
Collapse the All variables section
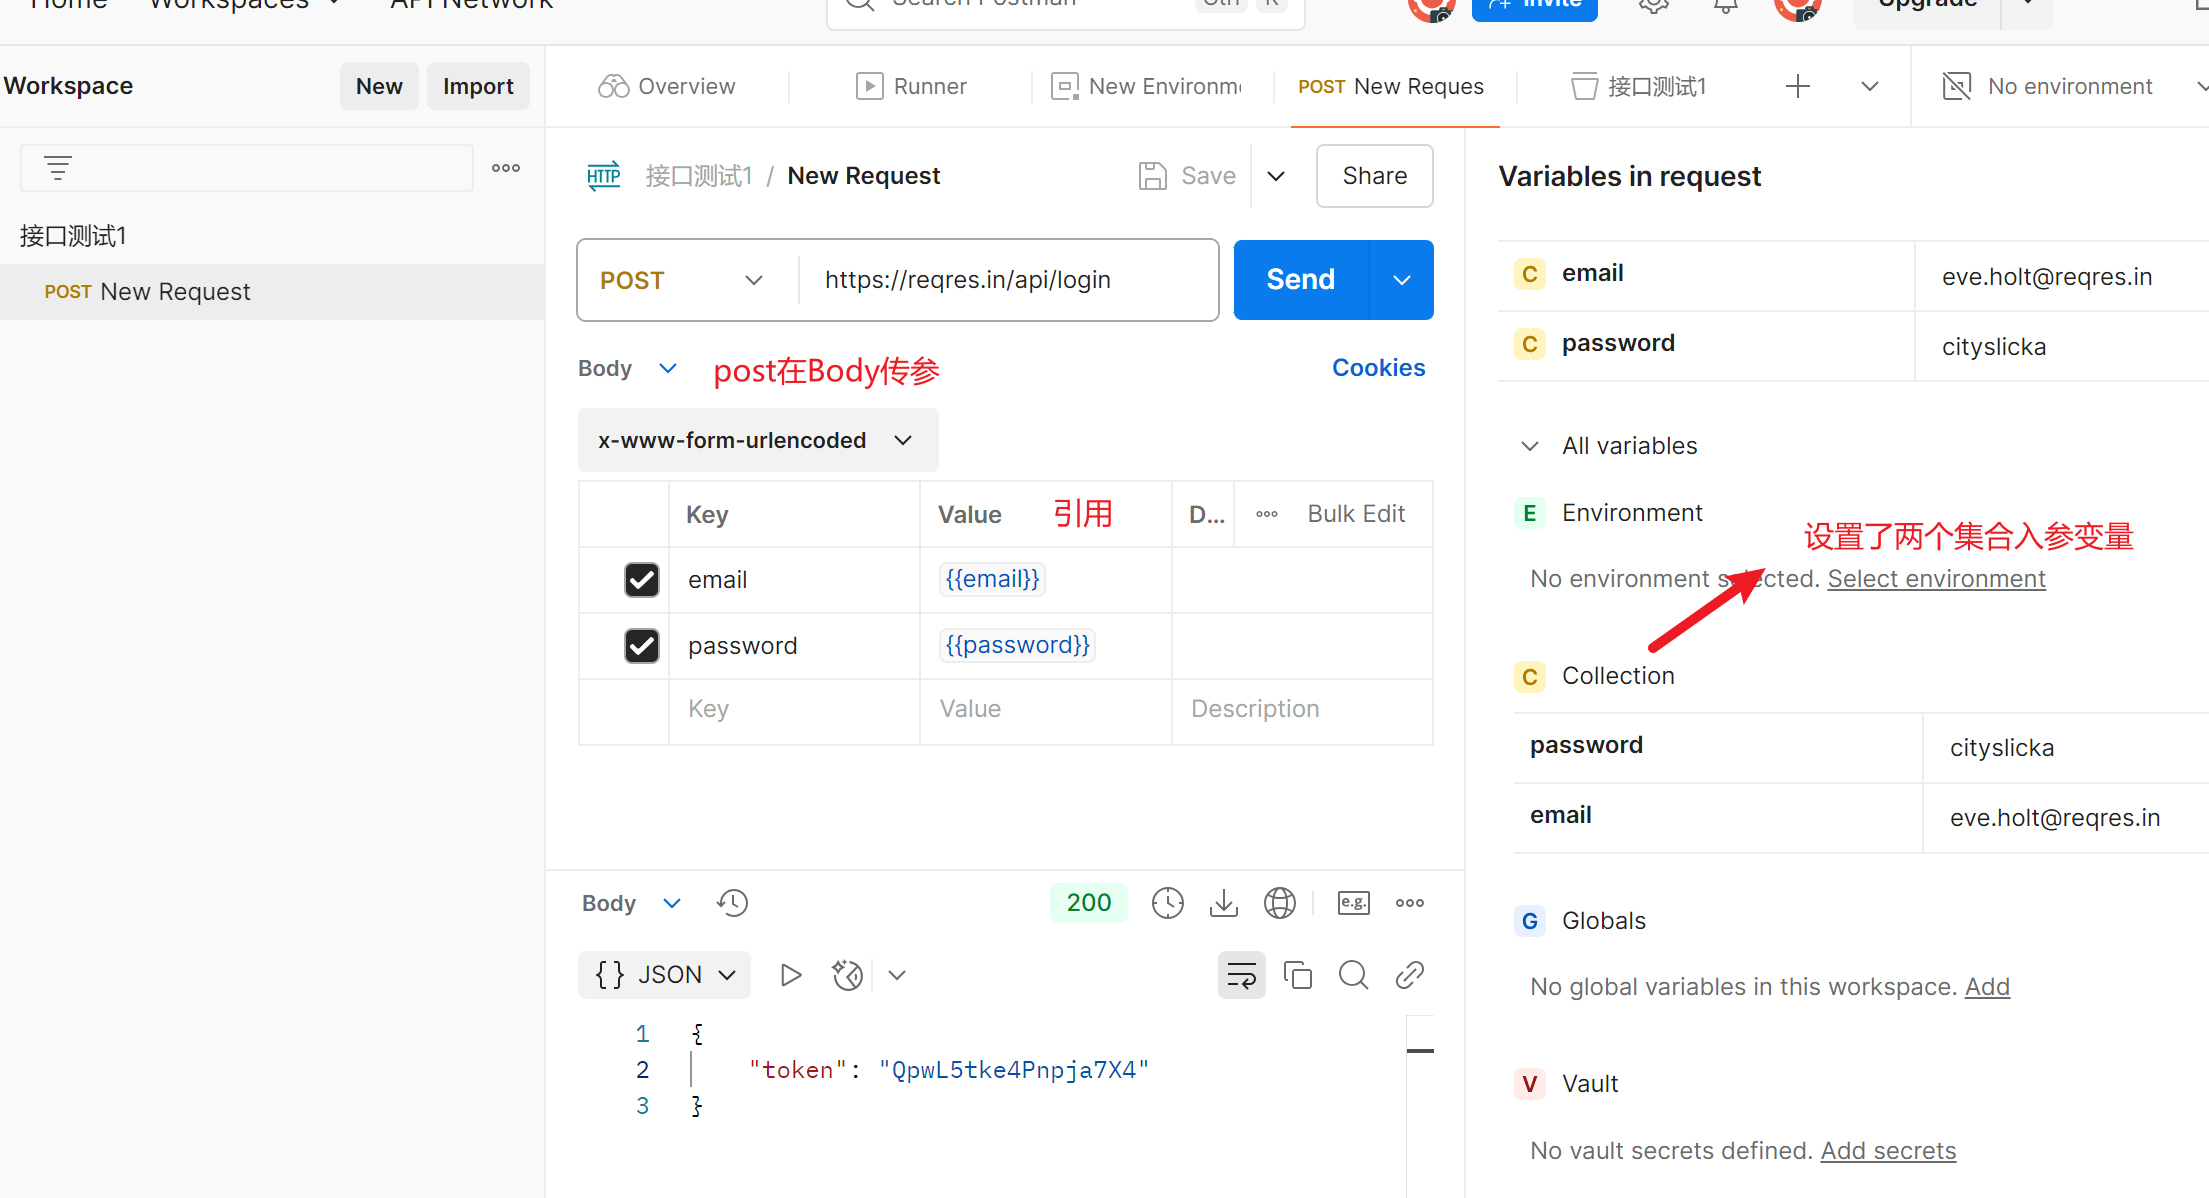(1529, 446)
